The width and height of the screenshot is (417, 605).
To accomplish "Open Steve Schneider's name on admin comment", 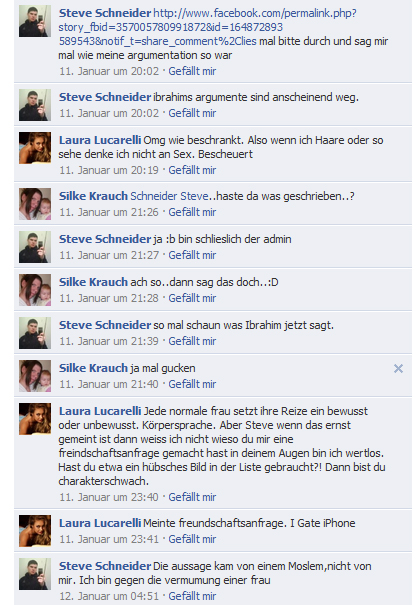I will click(105, 239).
